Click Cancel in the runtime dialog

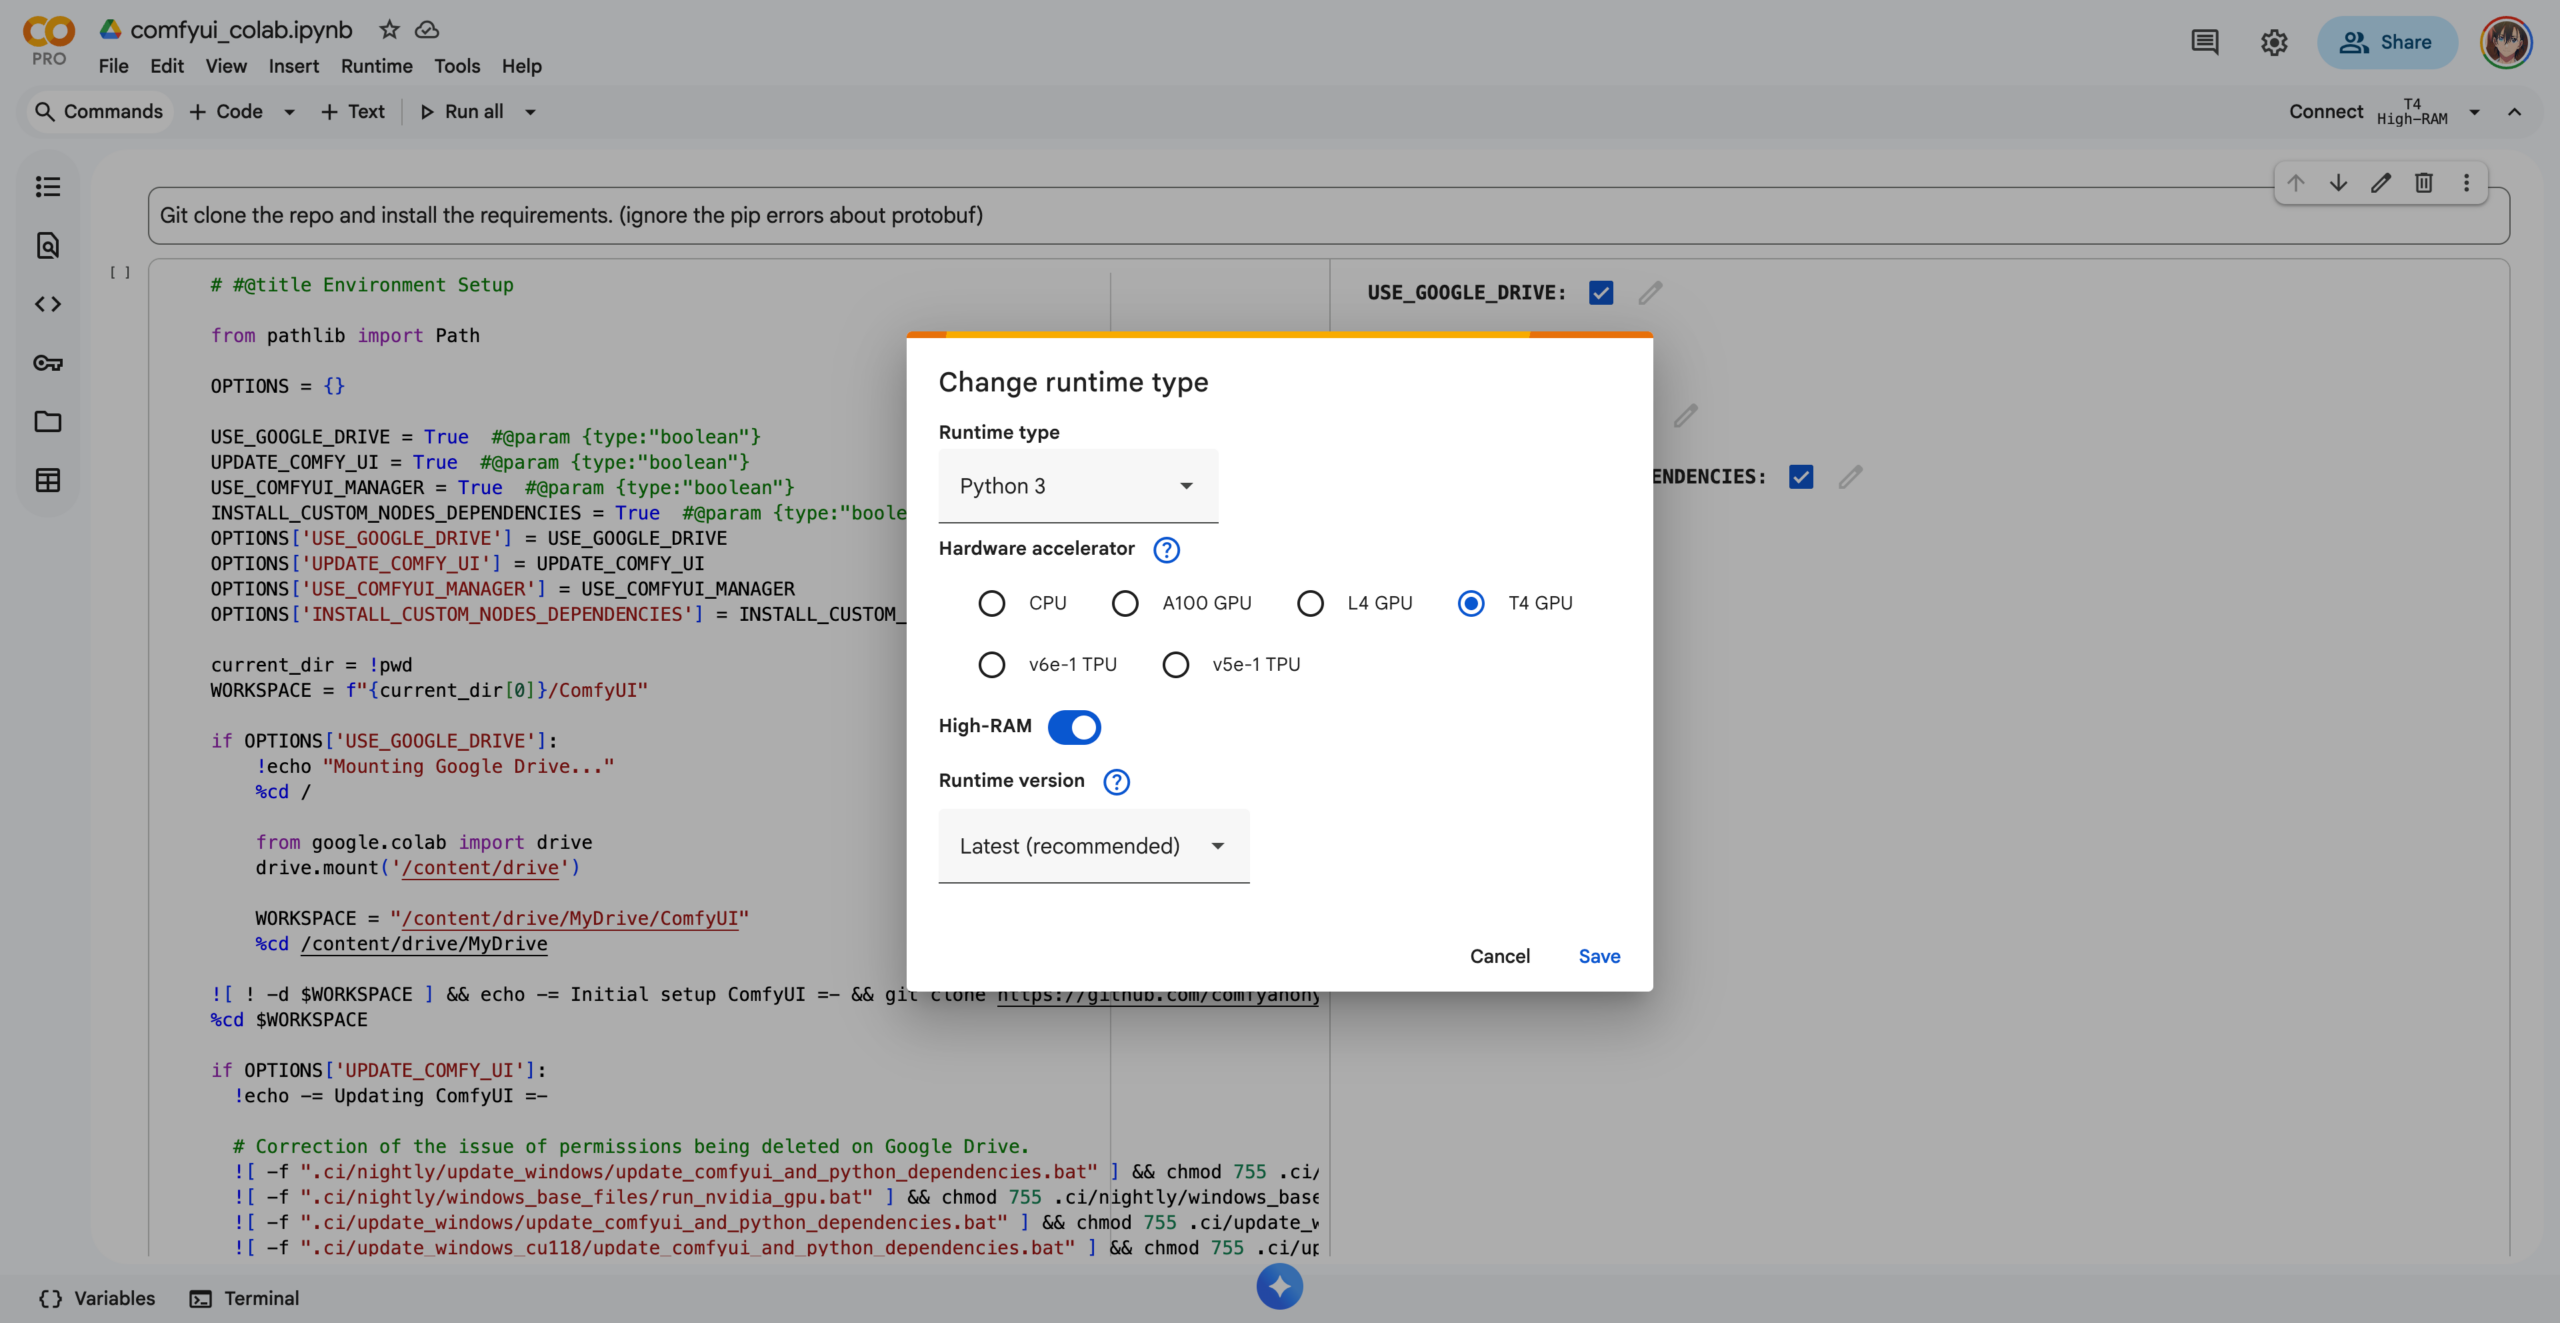[x=1499, y=956]
